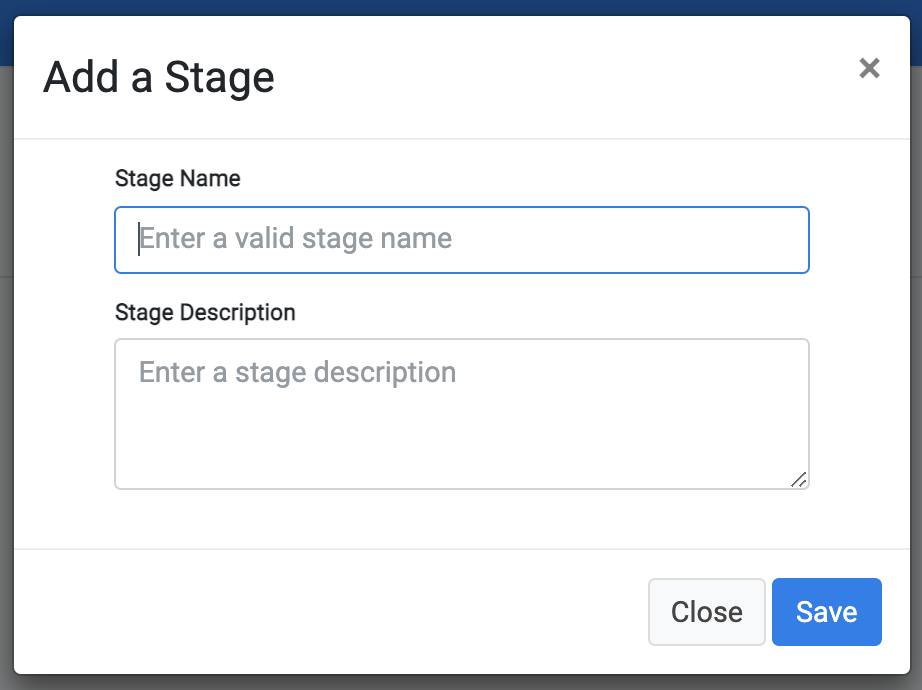The height and width of the screenshot is (690, 922).
Task: Click "Enter a valid stage name" placeholder
Action: click(x=296, y=238)
